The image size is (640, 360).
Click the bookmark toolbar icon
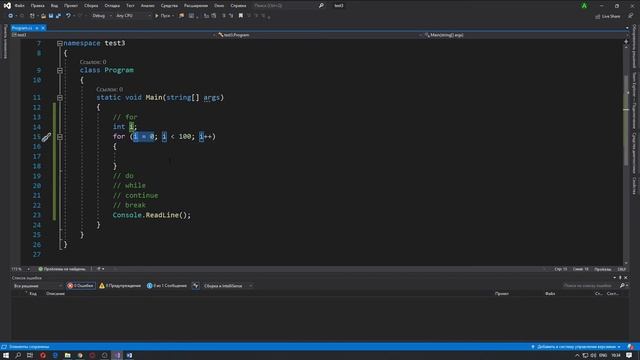click(241, 16)
